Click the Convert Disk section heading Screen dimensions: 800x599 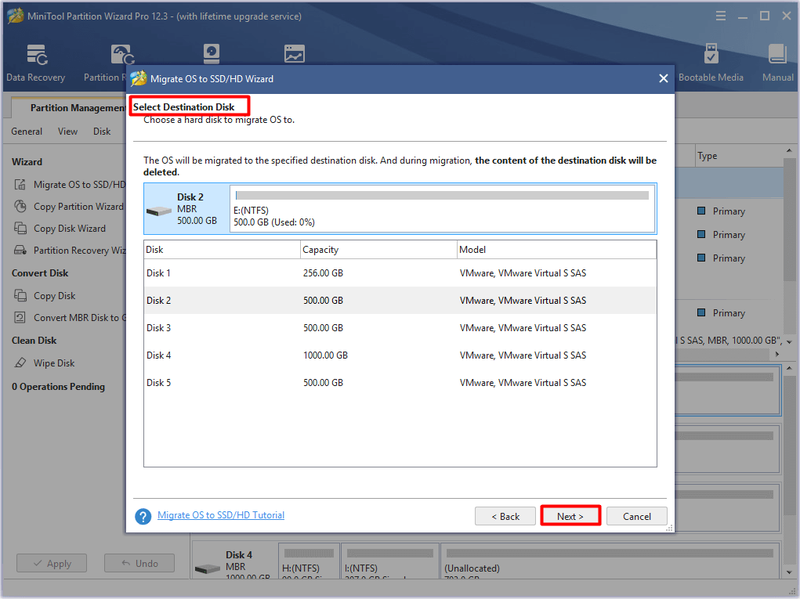click(40, 273)
